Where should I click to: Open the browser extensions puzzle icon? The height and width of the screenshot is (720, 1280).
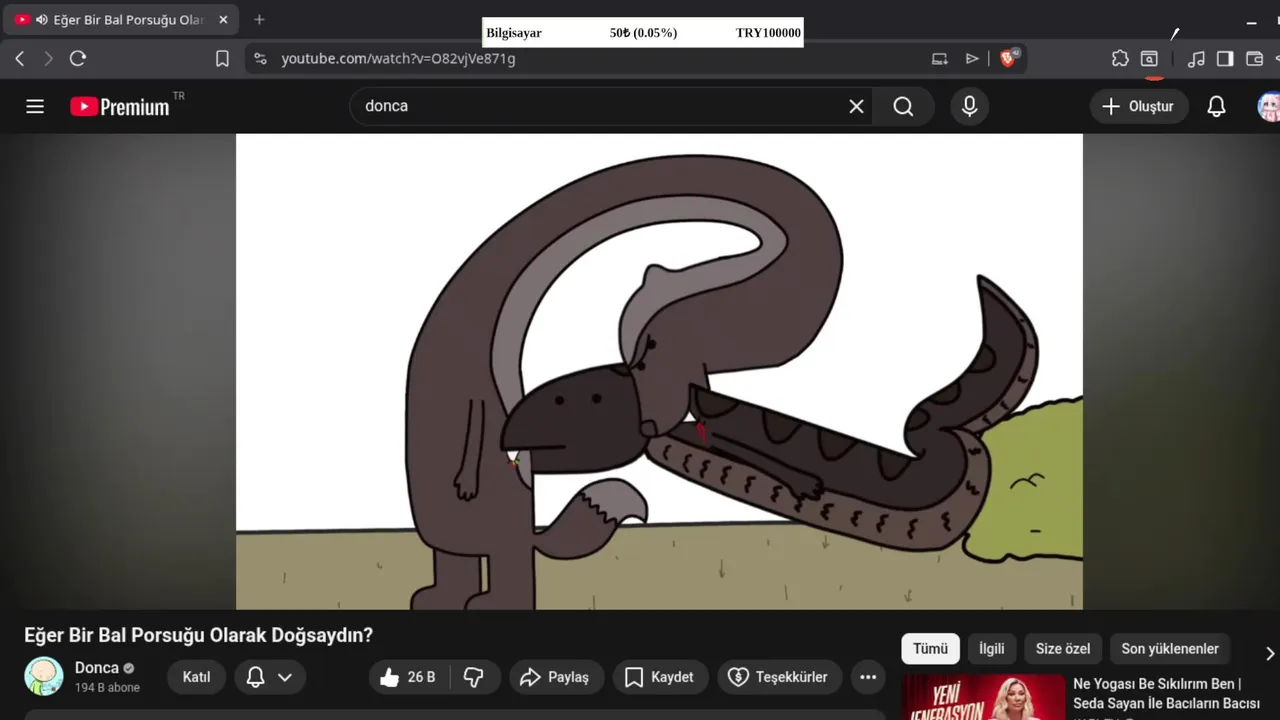tap(1120, 59)
